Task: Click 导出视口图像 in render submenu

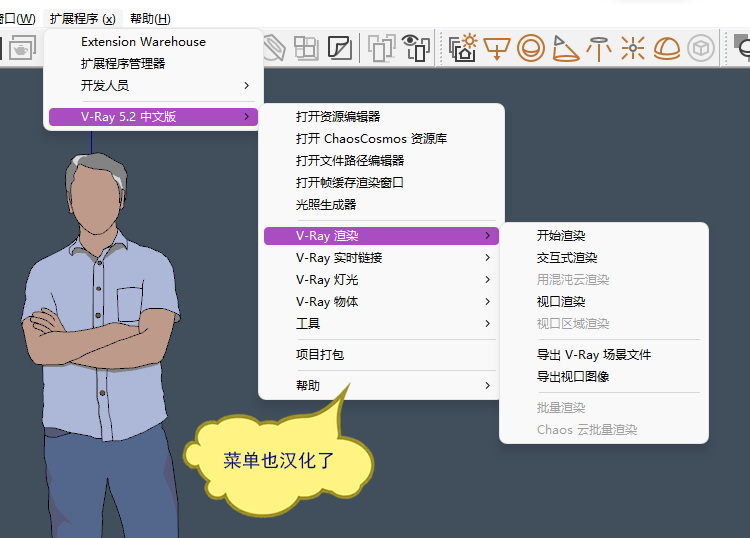Action: [604, 377]
